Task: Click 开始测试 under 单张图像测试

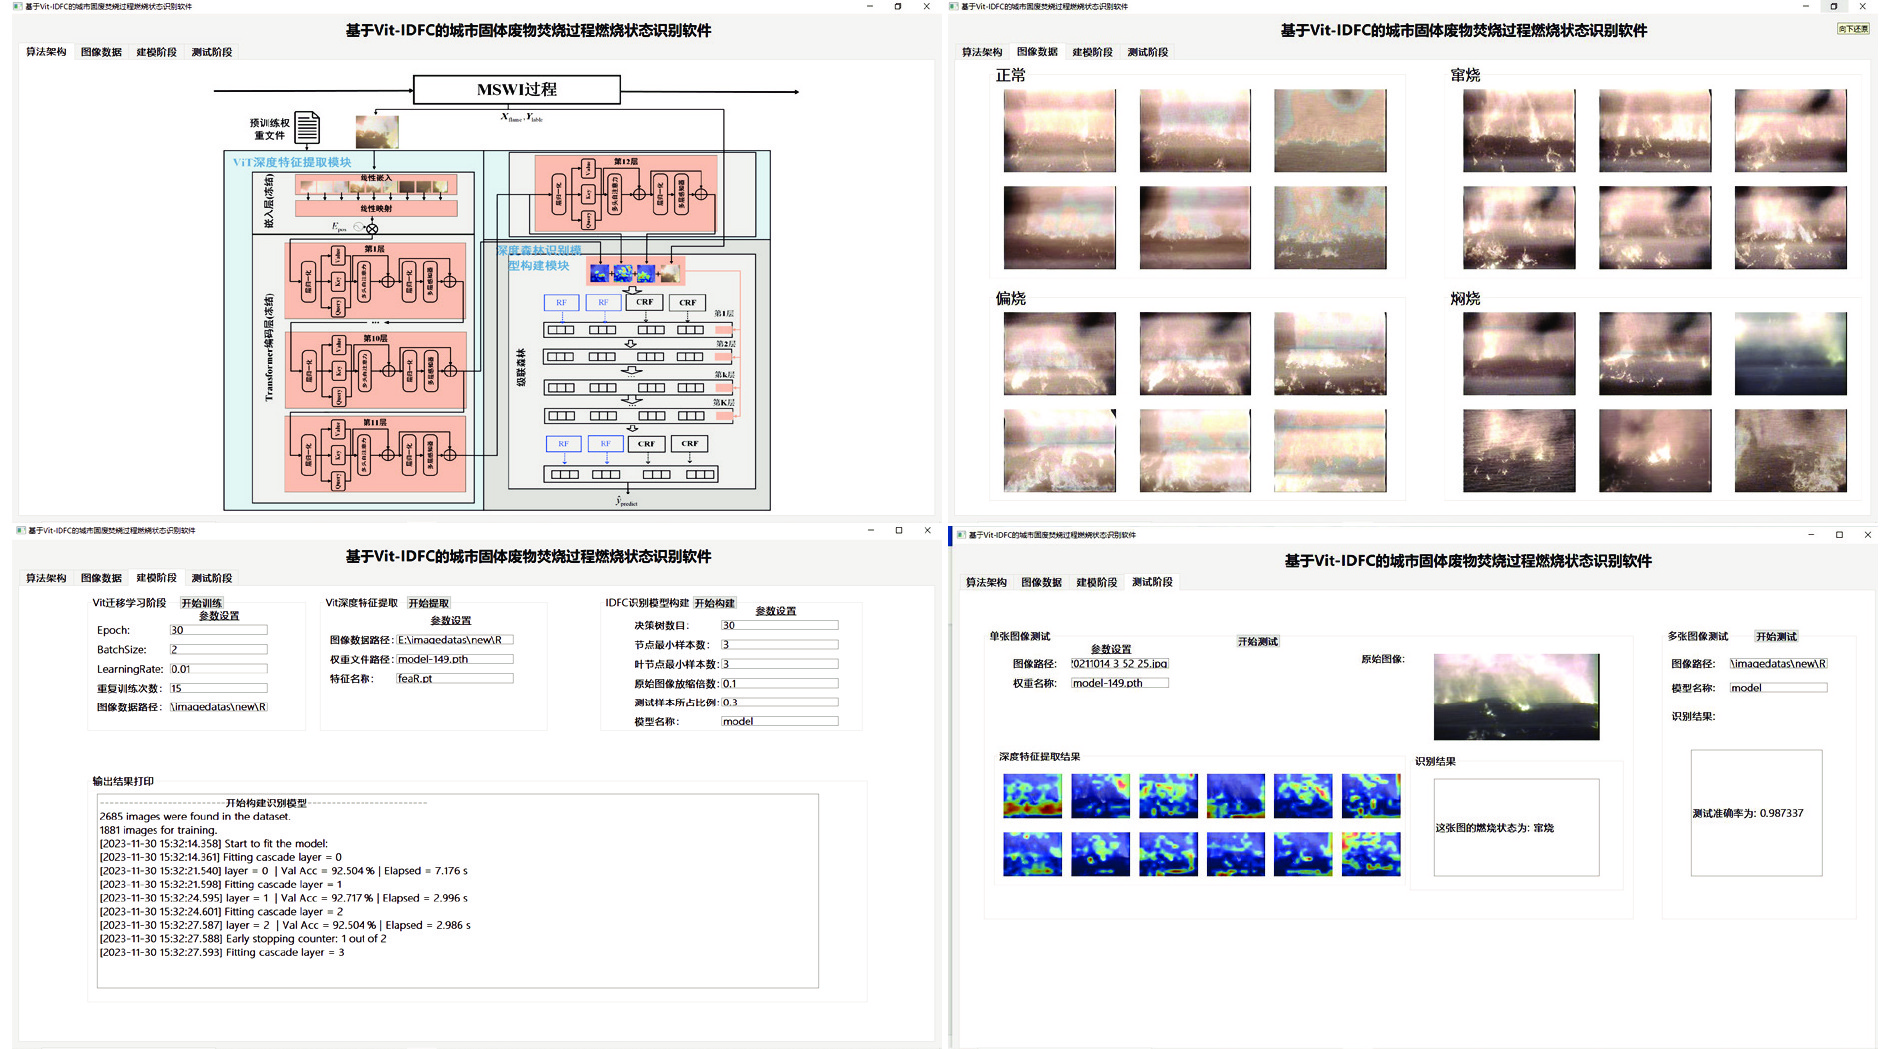Action: click(1258, 641)
